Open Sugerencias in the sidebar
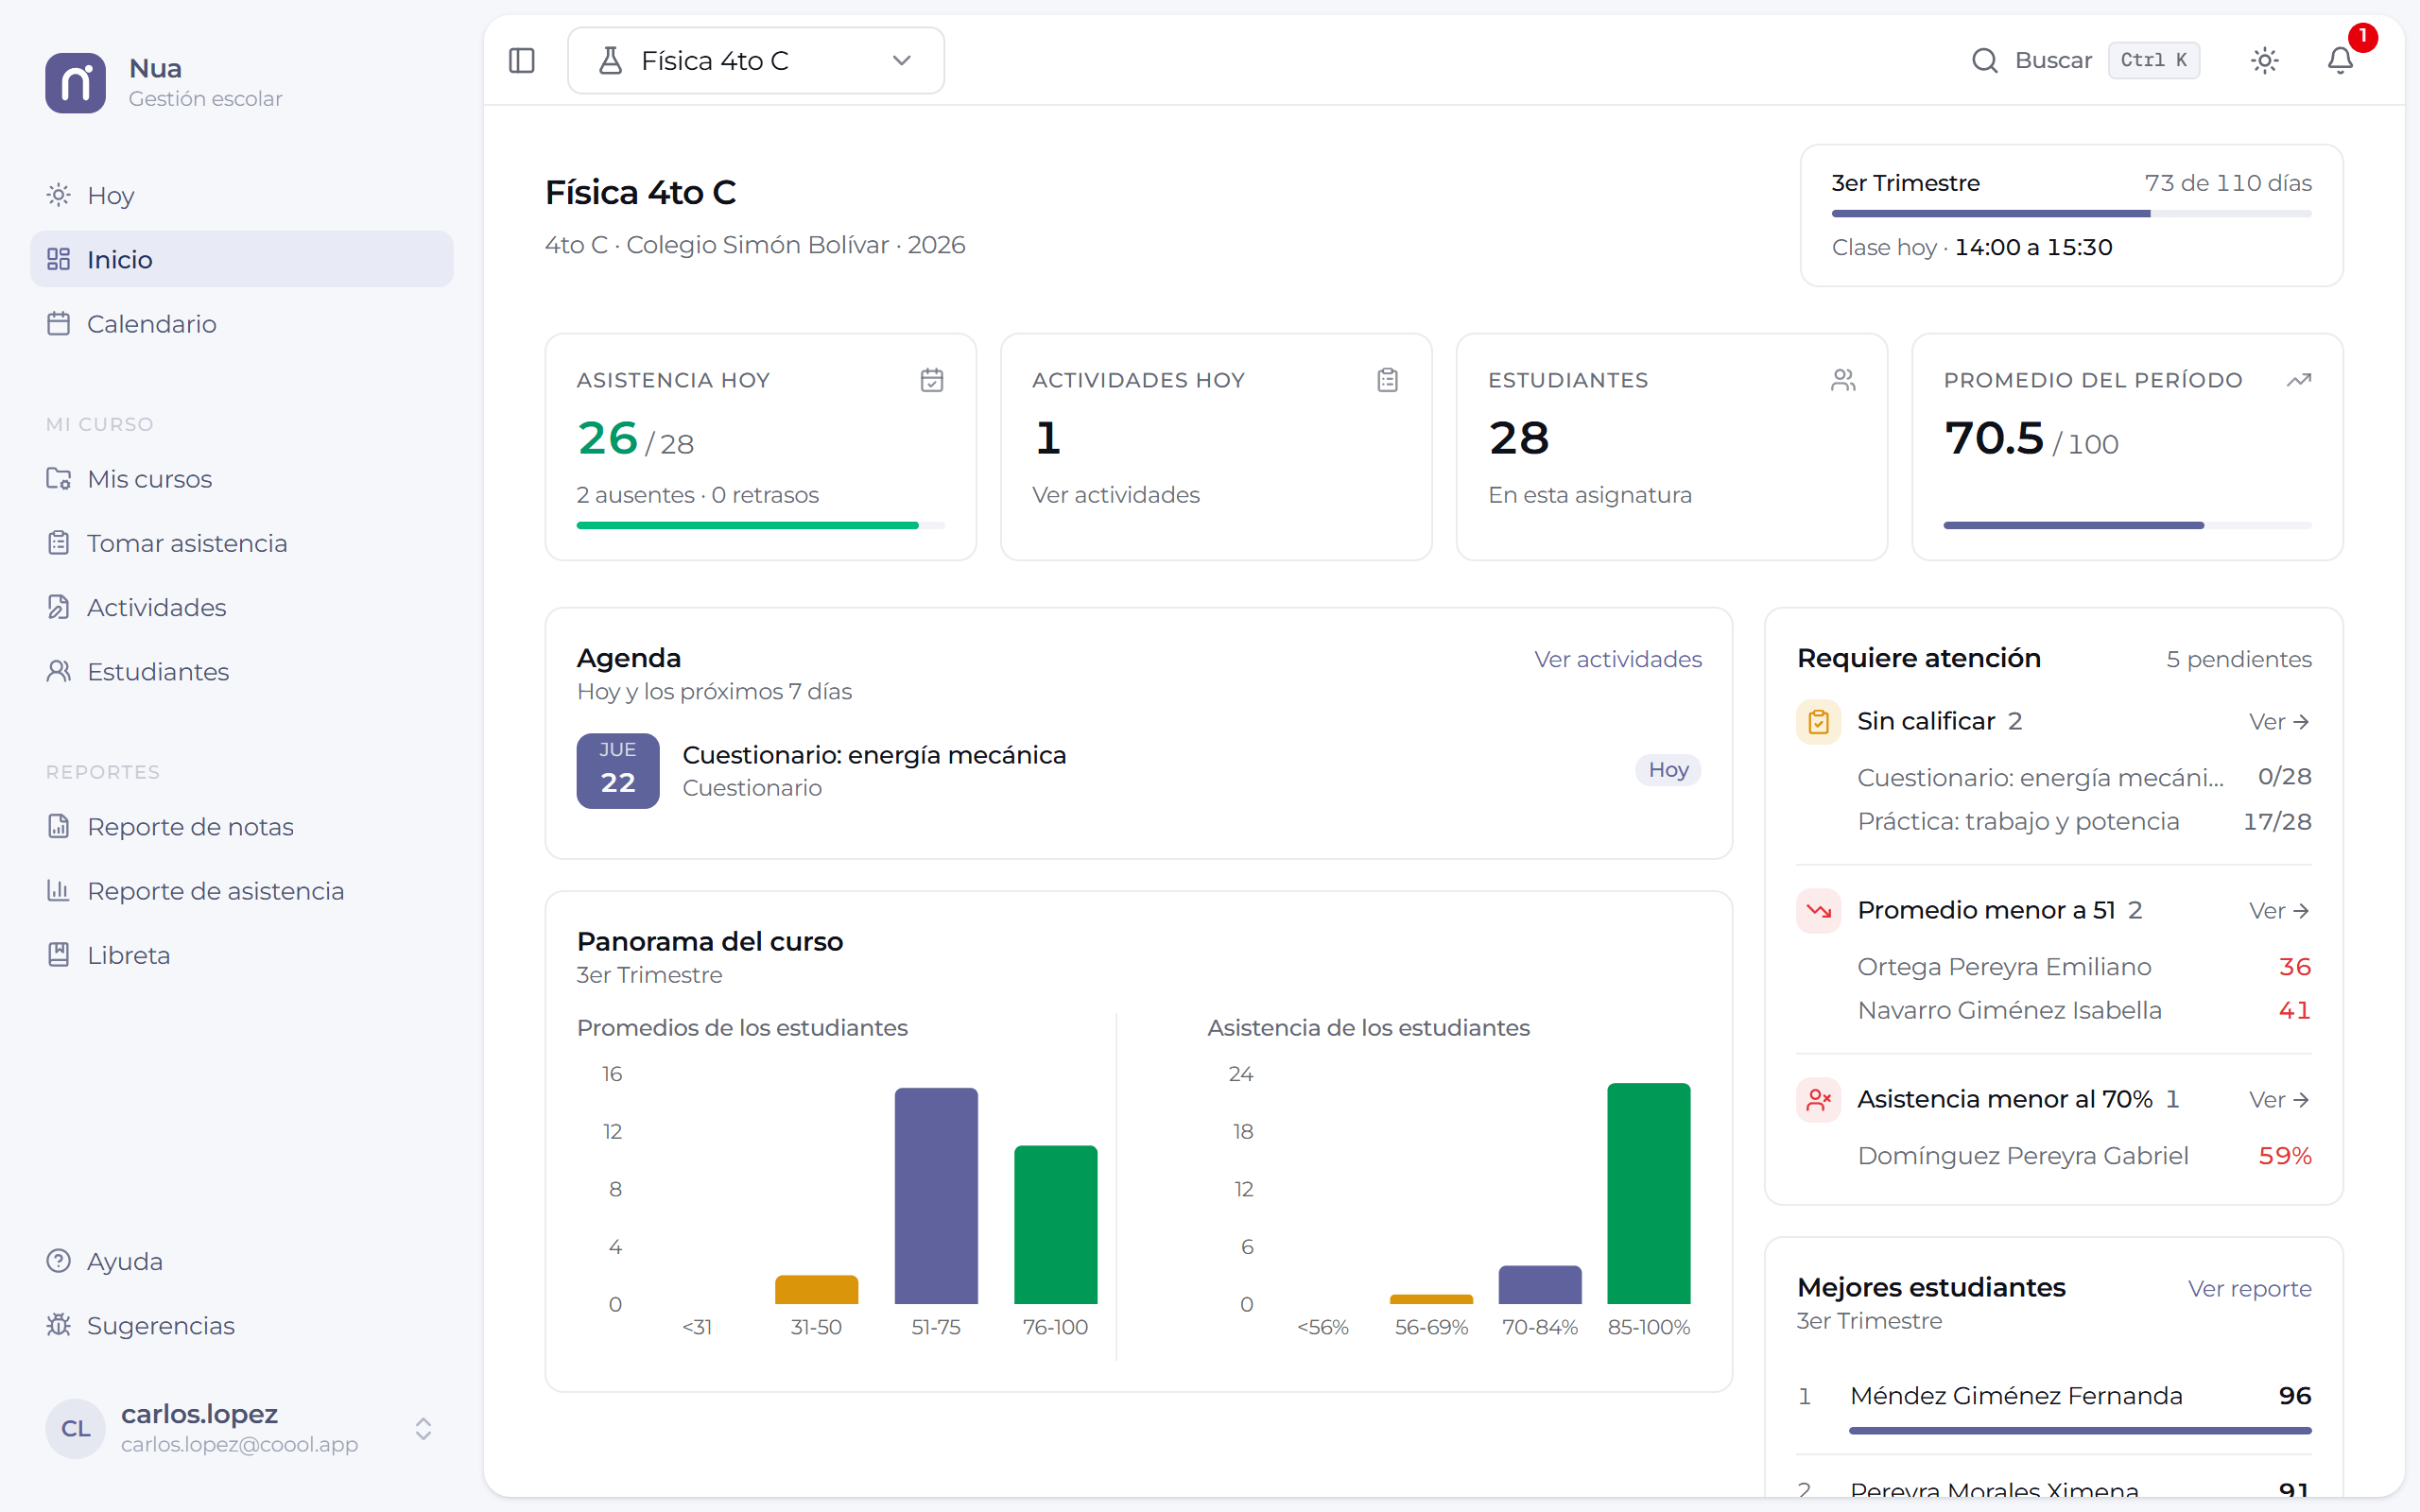 (242, 1326)
